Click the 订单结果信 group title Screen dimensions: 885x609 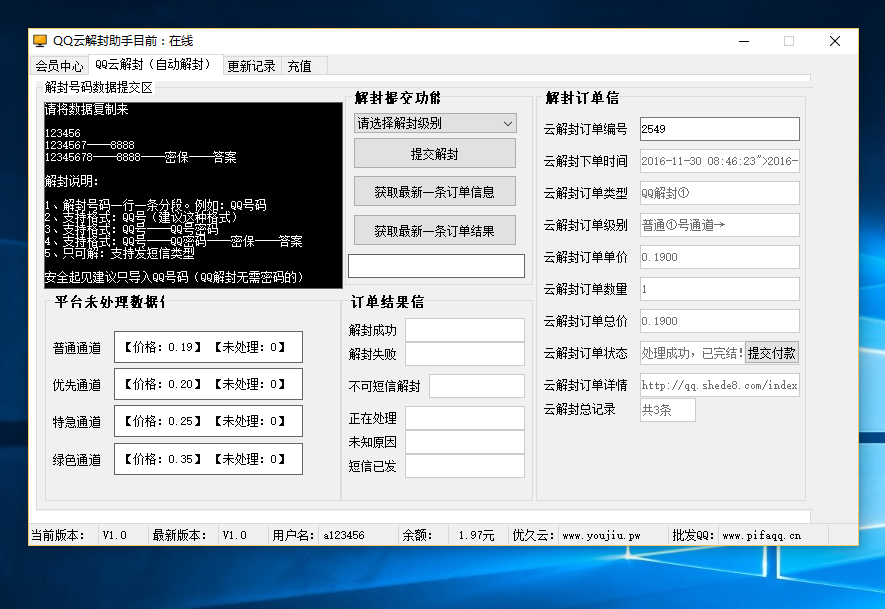coord(387,302)
